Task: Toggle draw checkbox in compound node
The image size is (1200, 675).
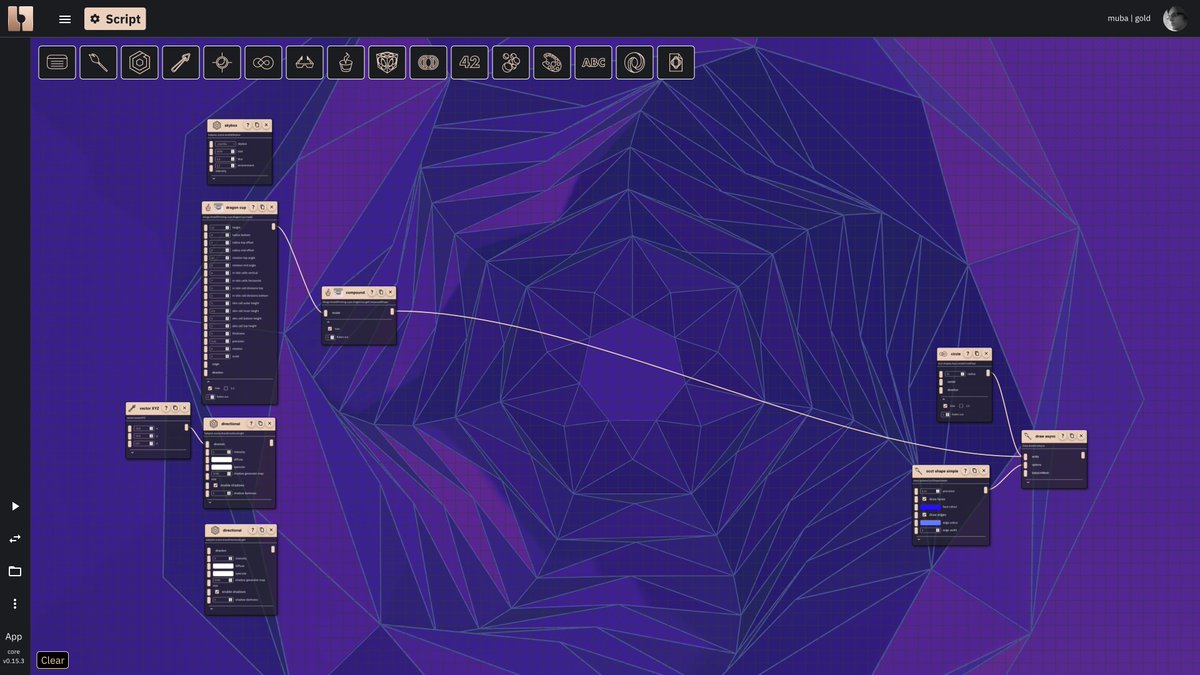Action: [x=330, y=328]
